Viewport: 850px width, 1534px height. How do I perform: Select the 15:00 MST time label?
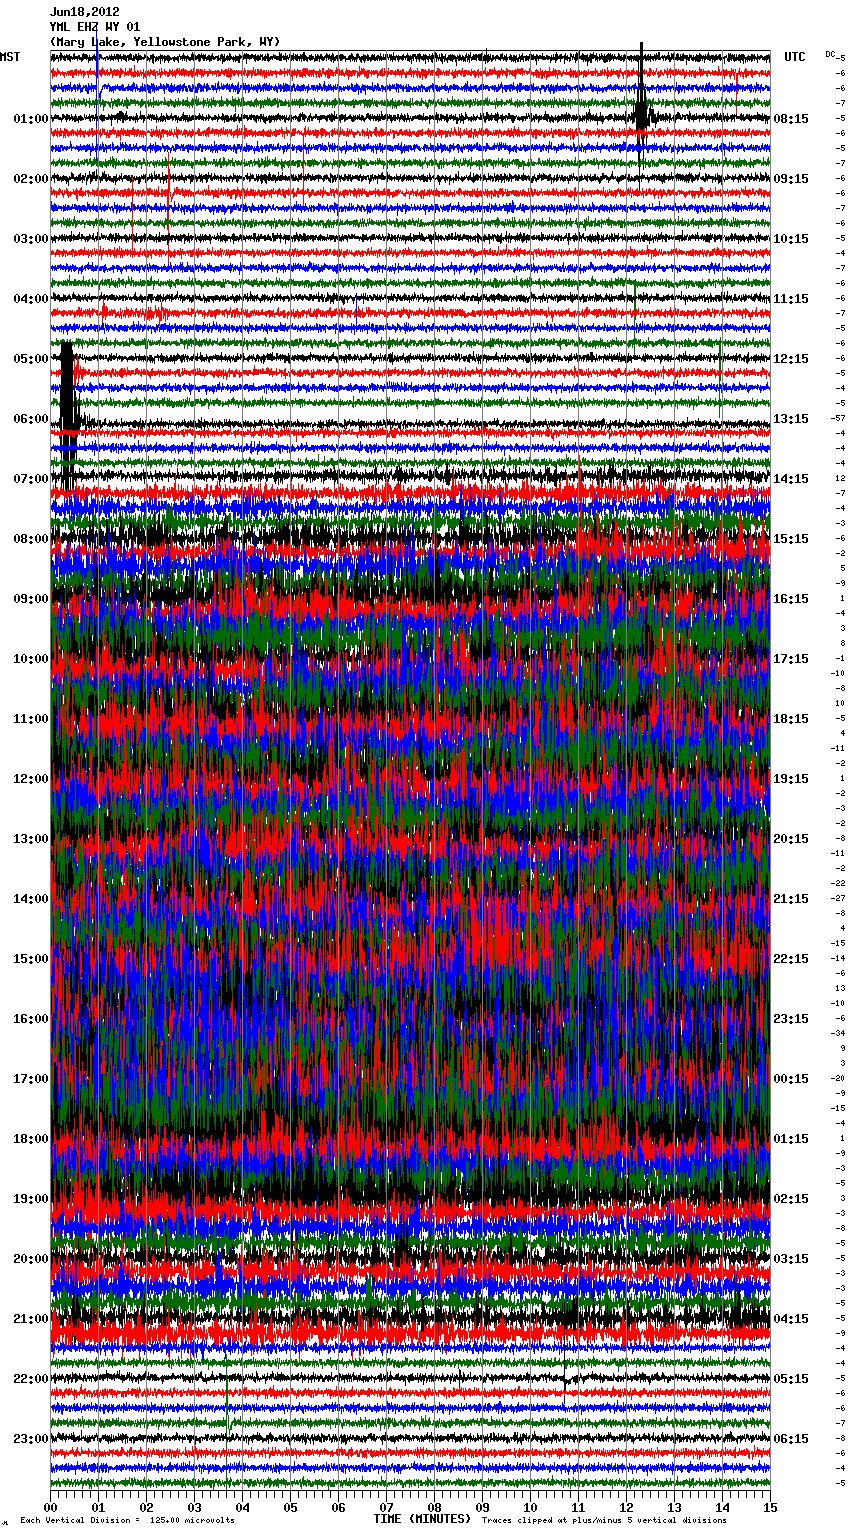pos(31,959)
